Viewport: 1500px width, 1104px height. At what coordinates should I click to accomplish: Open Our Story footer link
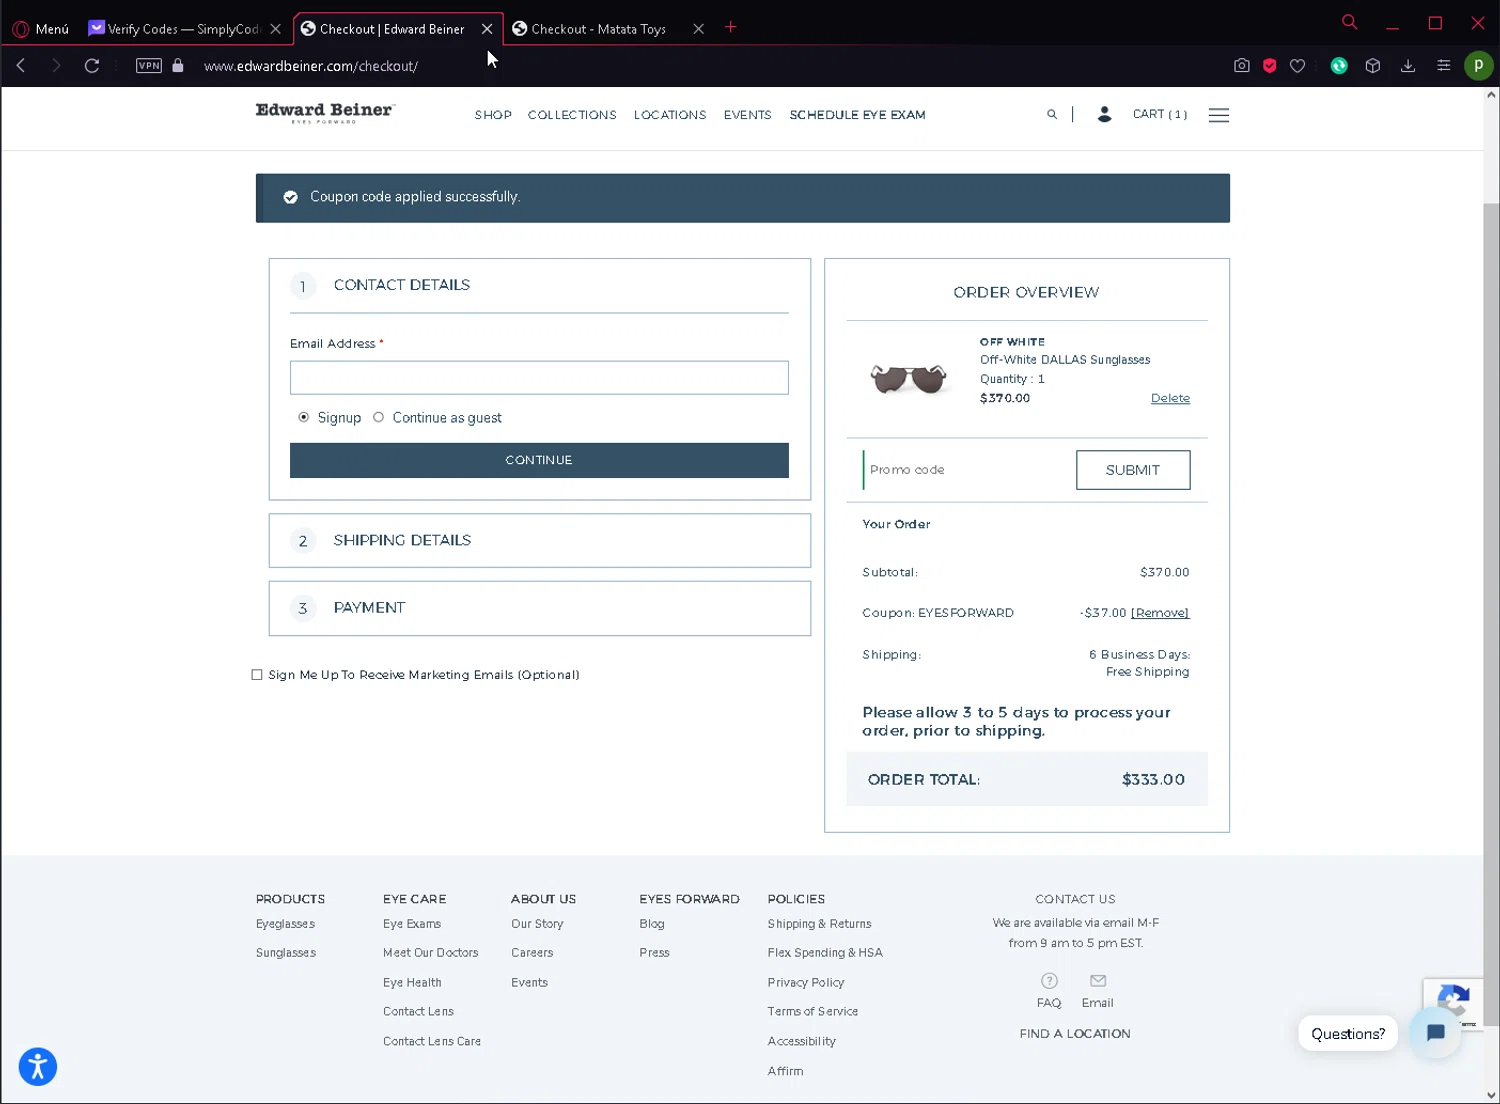(537, 924)
